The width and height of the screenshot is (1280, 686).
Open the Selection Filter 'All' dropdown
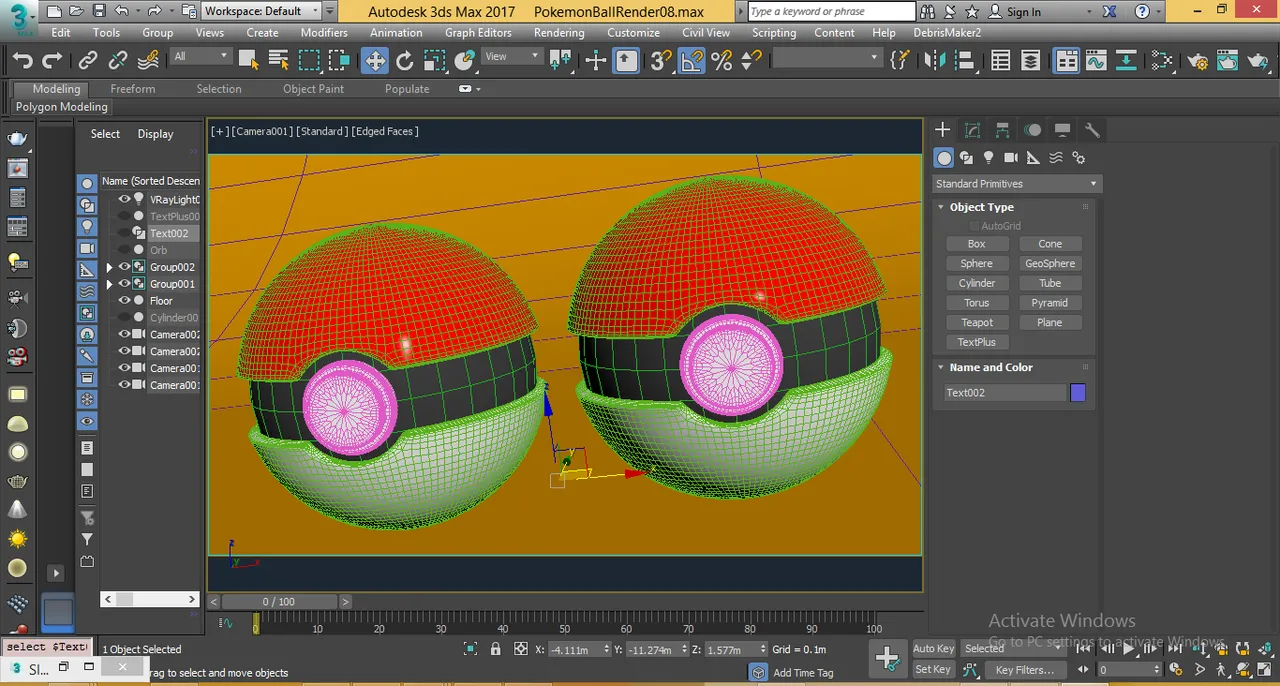click(201, 57)
